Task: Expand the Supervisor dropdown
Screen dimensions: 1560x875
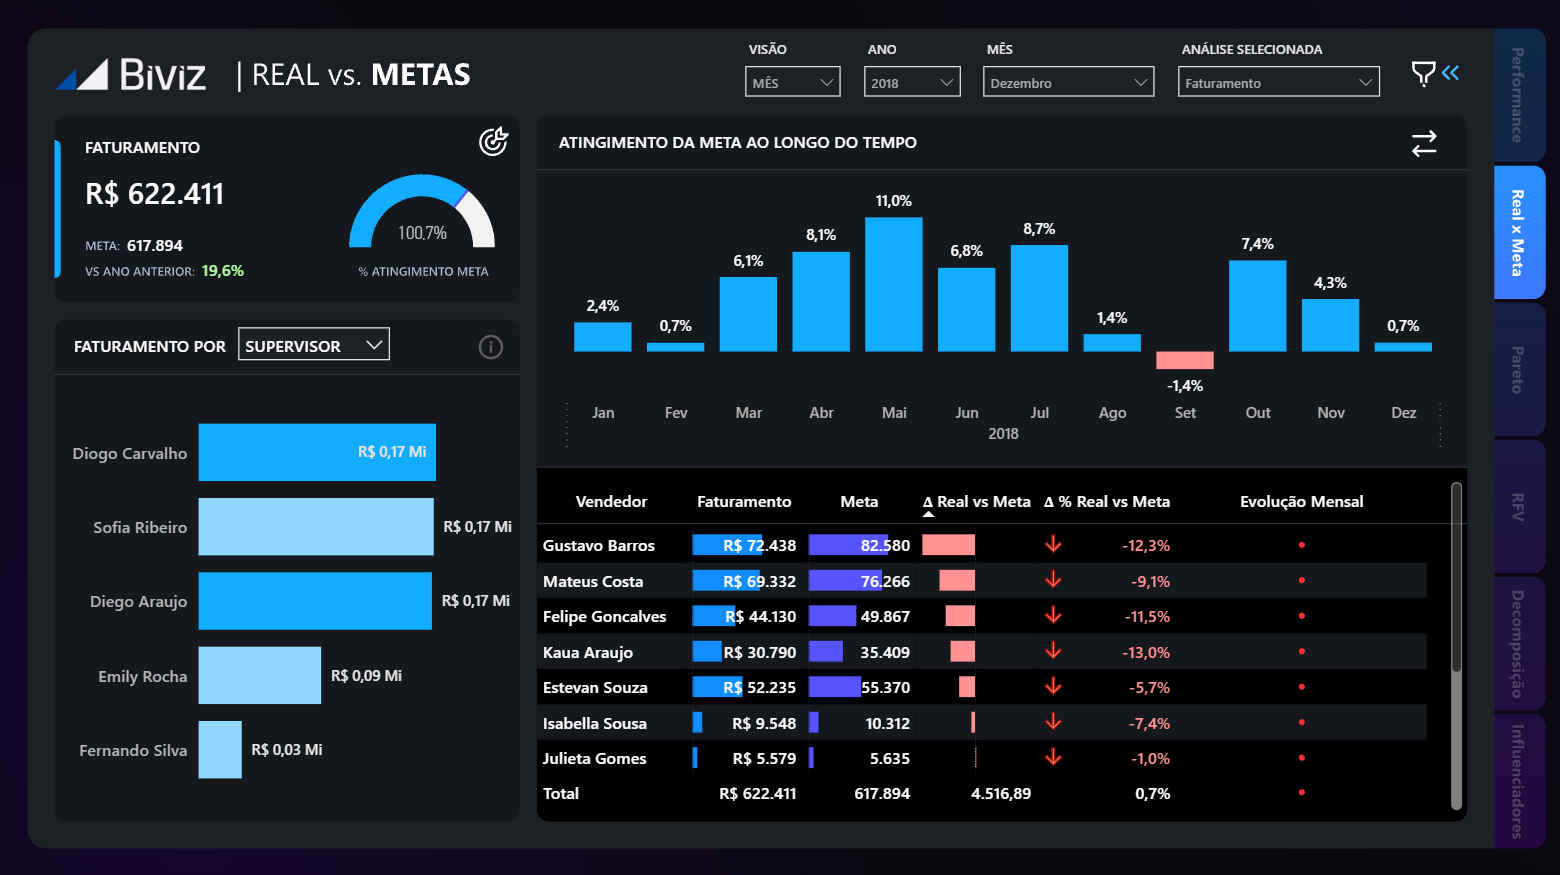Action: pos(314,345)
